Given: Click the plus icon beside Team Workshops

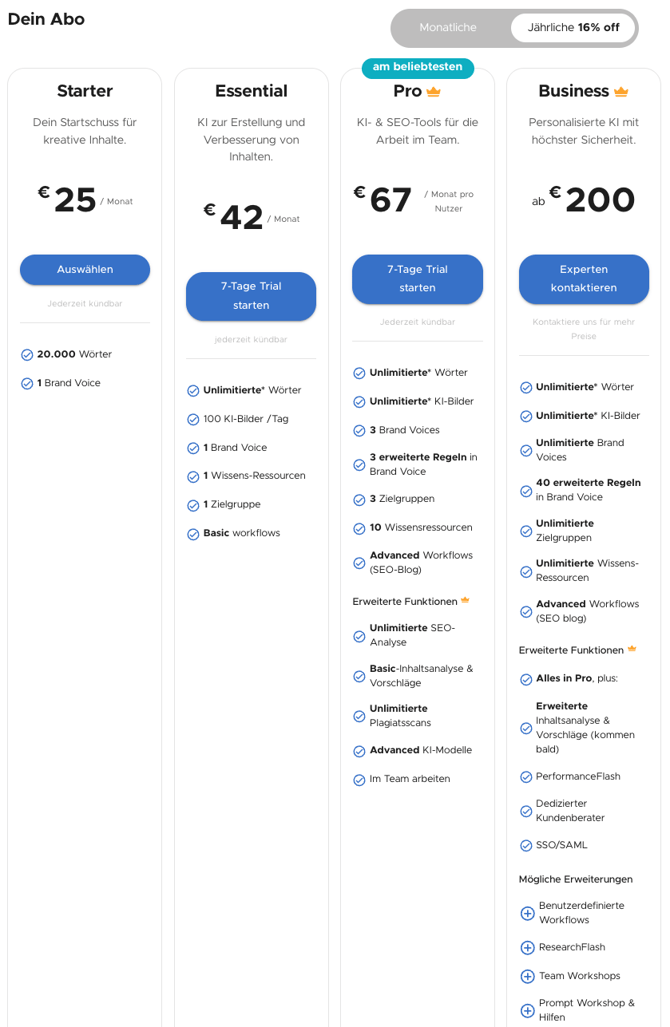Looking at the screenshot, I should tap(527, 976).
